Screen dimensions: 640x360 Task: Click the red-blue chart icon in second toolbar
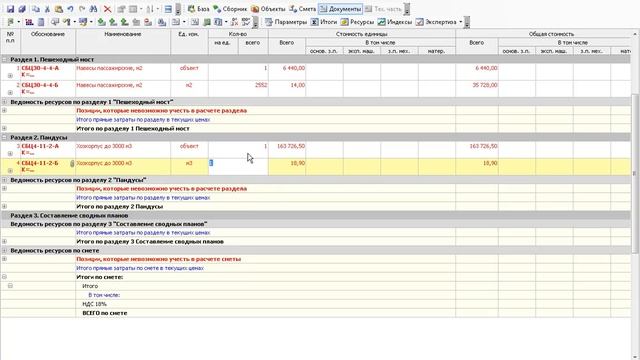(x=29, y=22)
